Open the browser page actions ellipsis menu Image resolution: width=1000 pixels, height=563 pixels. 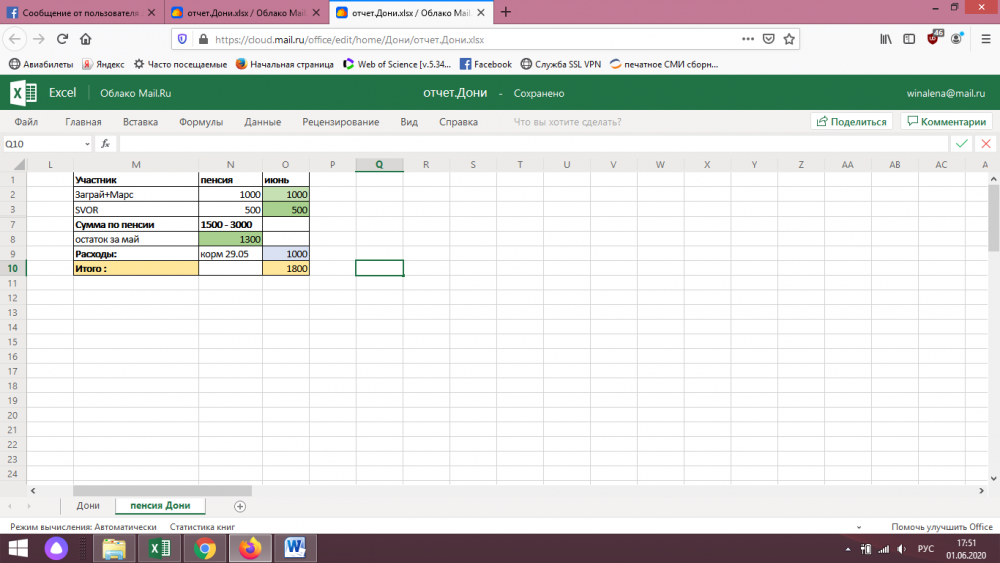[748, 39]
